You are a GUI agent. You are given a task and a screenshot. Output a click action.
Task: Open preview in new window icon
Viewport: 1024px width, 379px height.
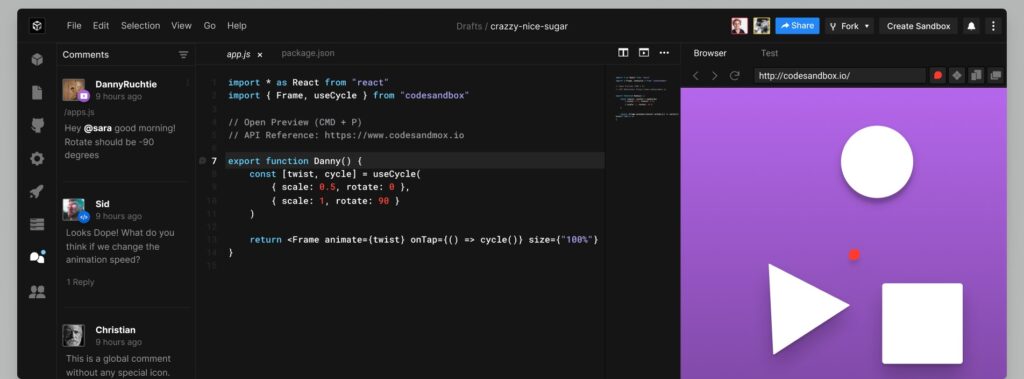(995, 76)
